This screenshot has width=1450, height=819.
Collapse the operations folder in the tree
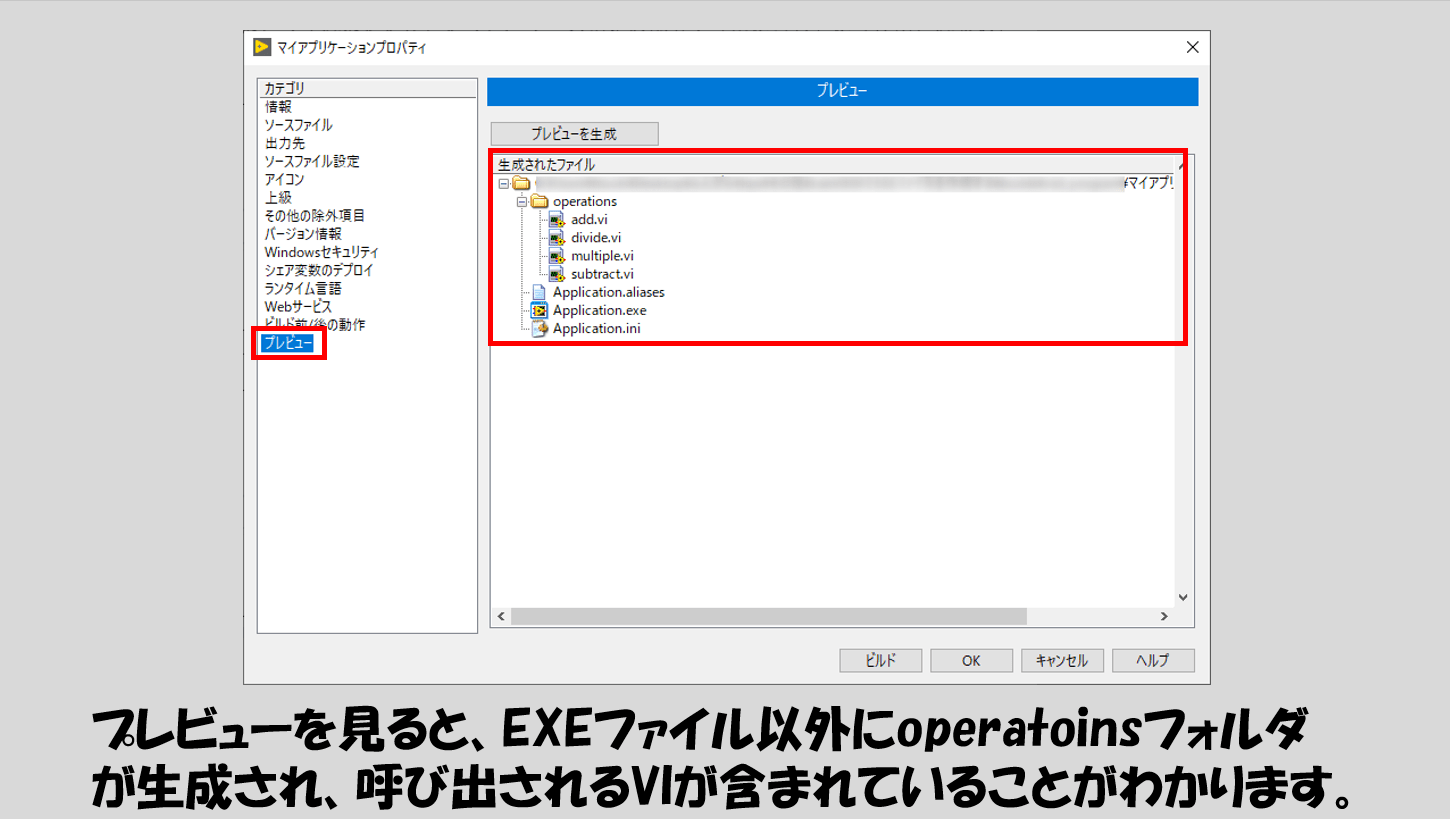point(524,201)
